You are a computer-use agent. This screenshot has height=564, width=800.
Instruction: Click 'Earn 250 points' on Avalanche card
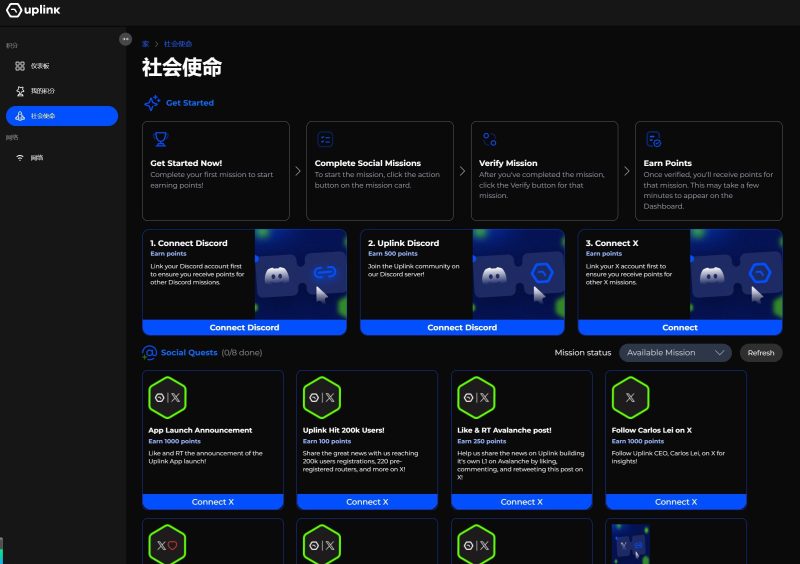(482, 441)
